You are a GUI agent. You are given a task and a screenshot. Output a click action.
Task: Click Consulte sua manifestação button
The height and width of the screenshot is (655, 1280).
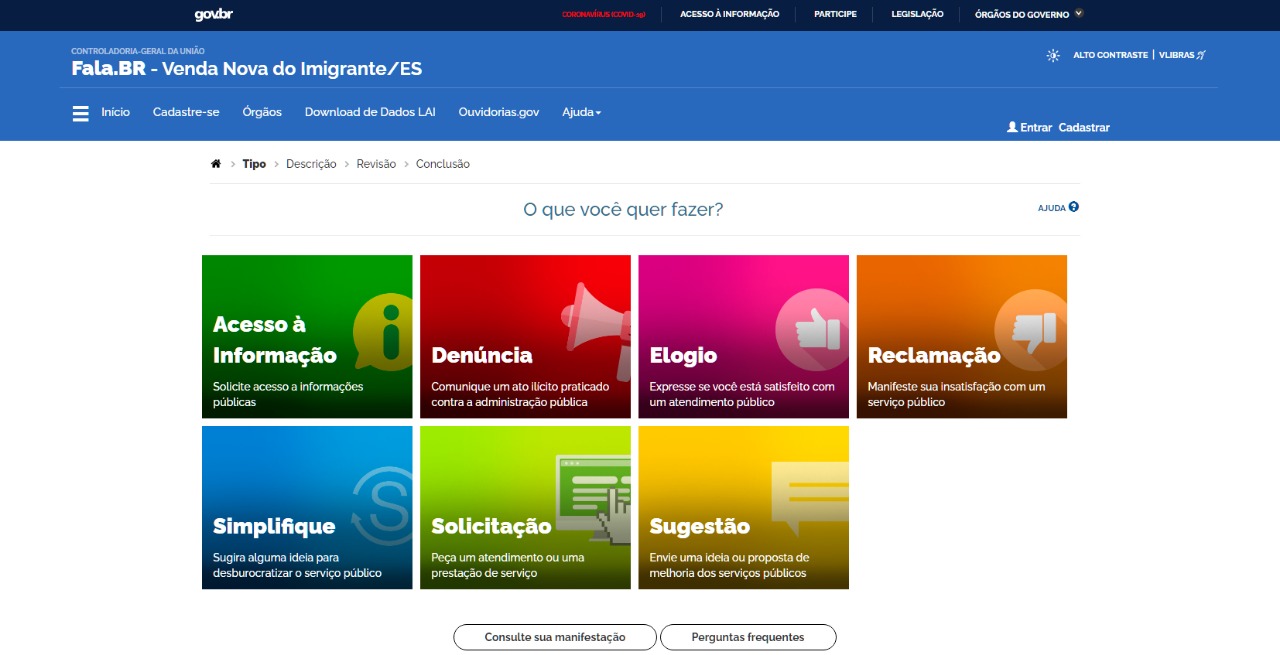tap(555, 637)
